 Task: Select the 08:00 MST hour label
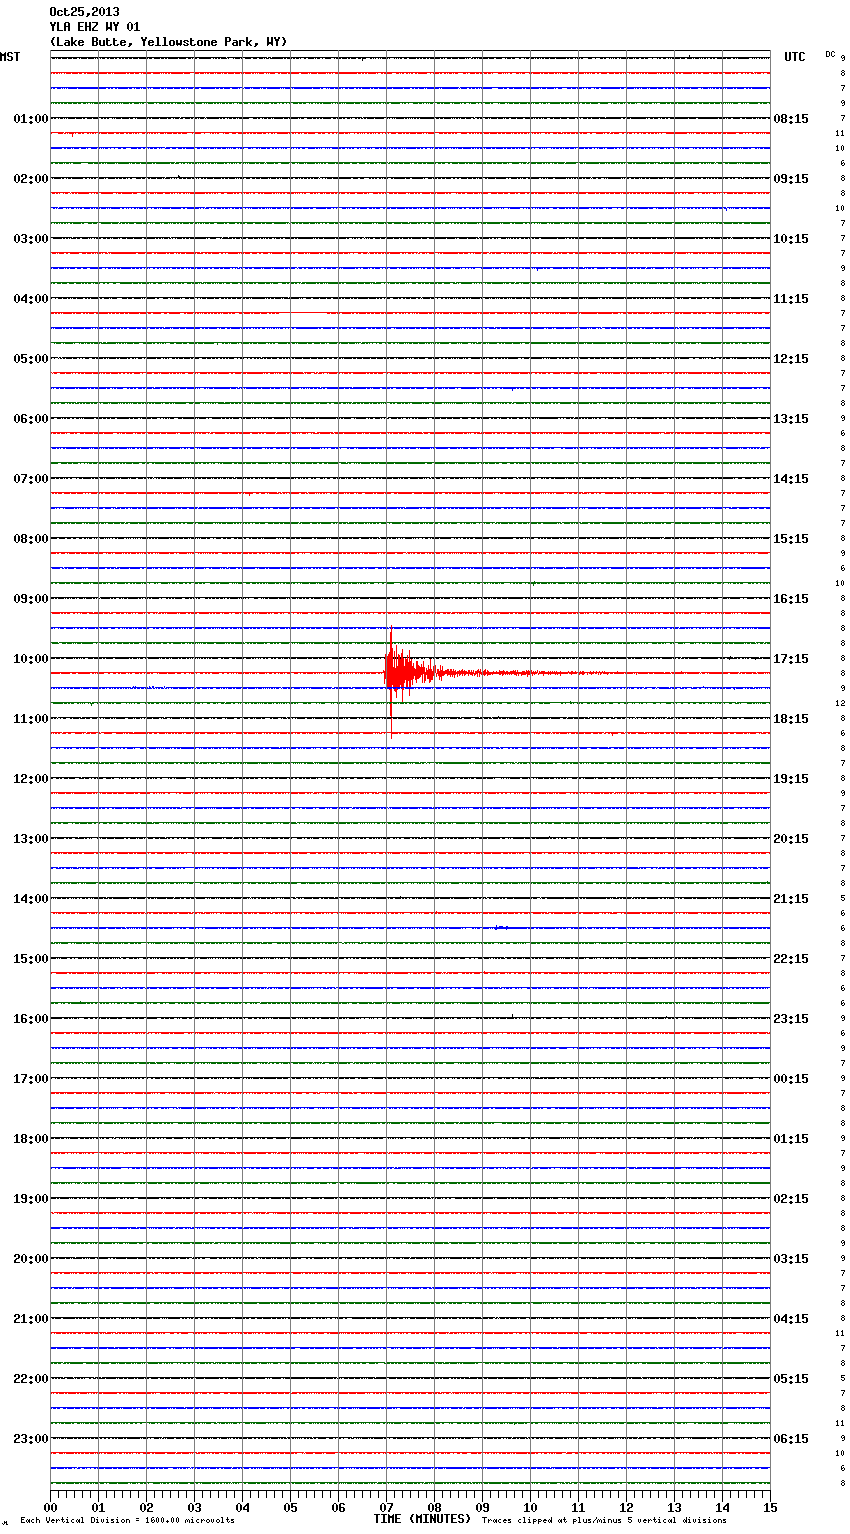pyautogui.click(x=31, y=539)
